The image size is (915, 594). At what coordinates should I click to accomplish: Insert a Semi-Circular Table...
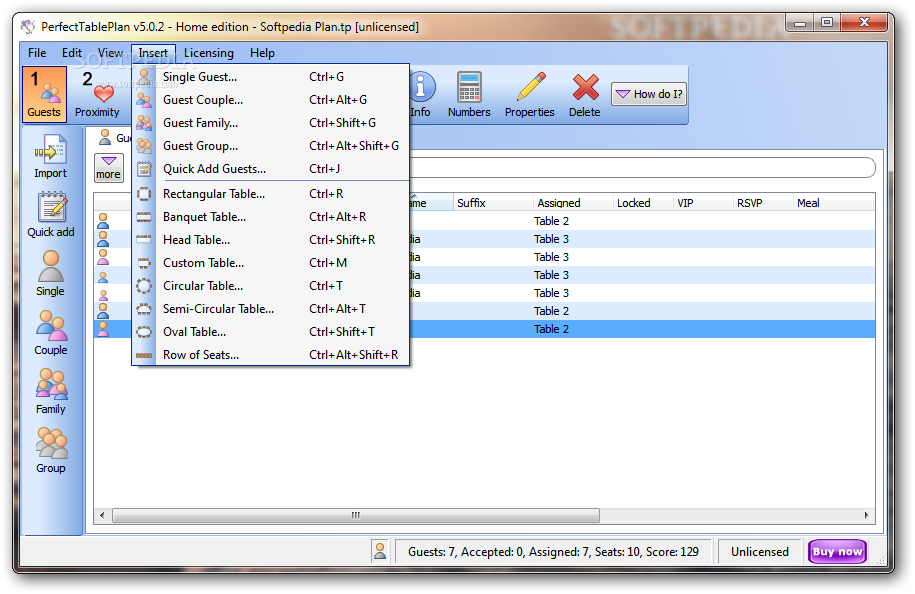click(x=271, y=309)
